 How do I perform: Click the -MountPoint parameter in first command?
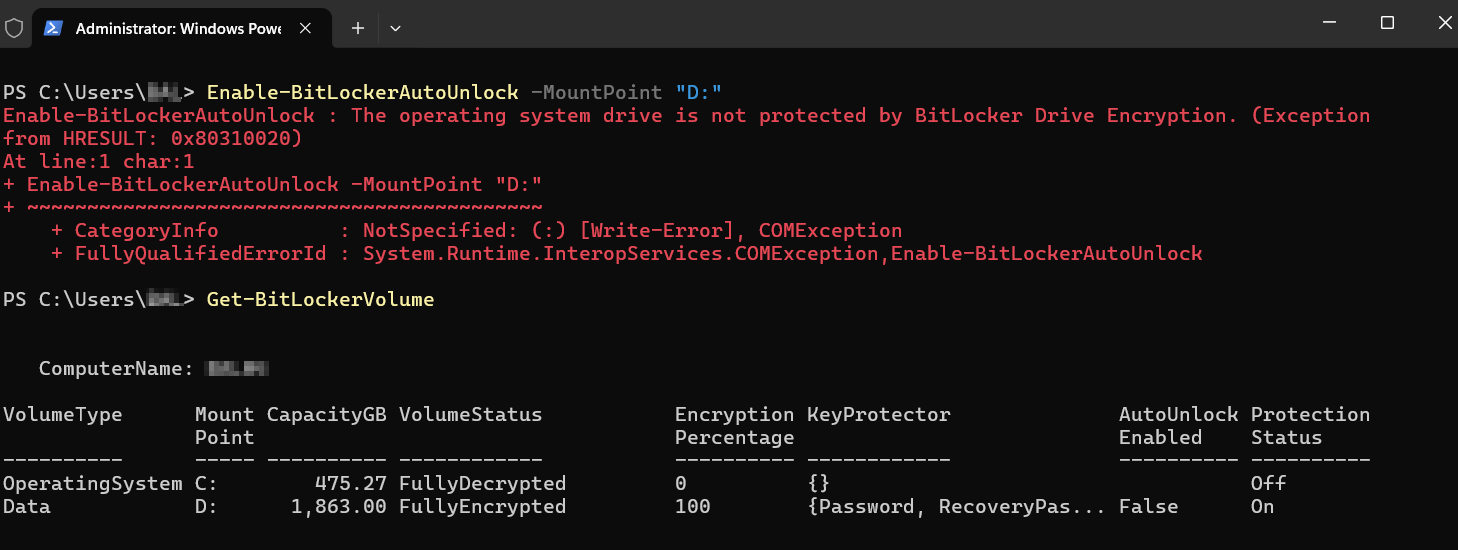(596, 92)
